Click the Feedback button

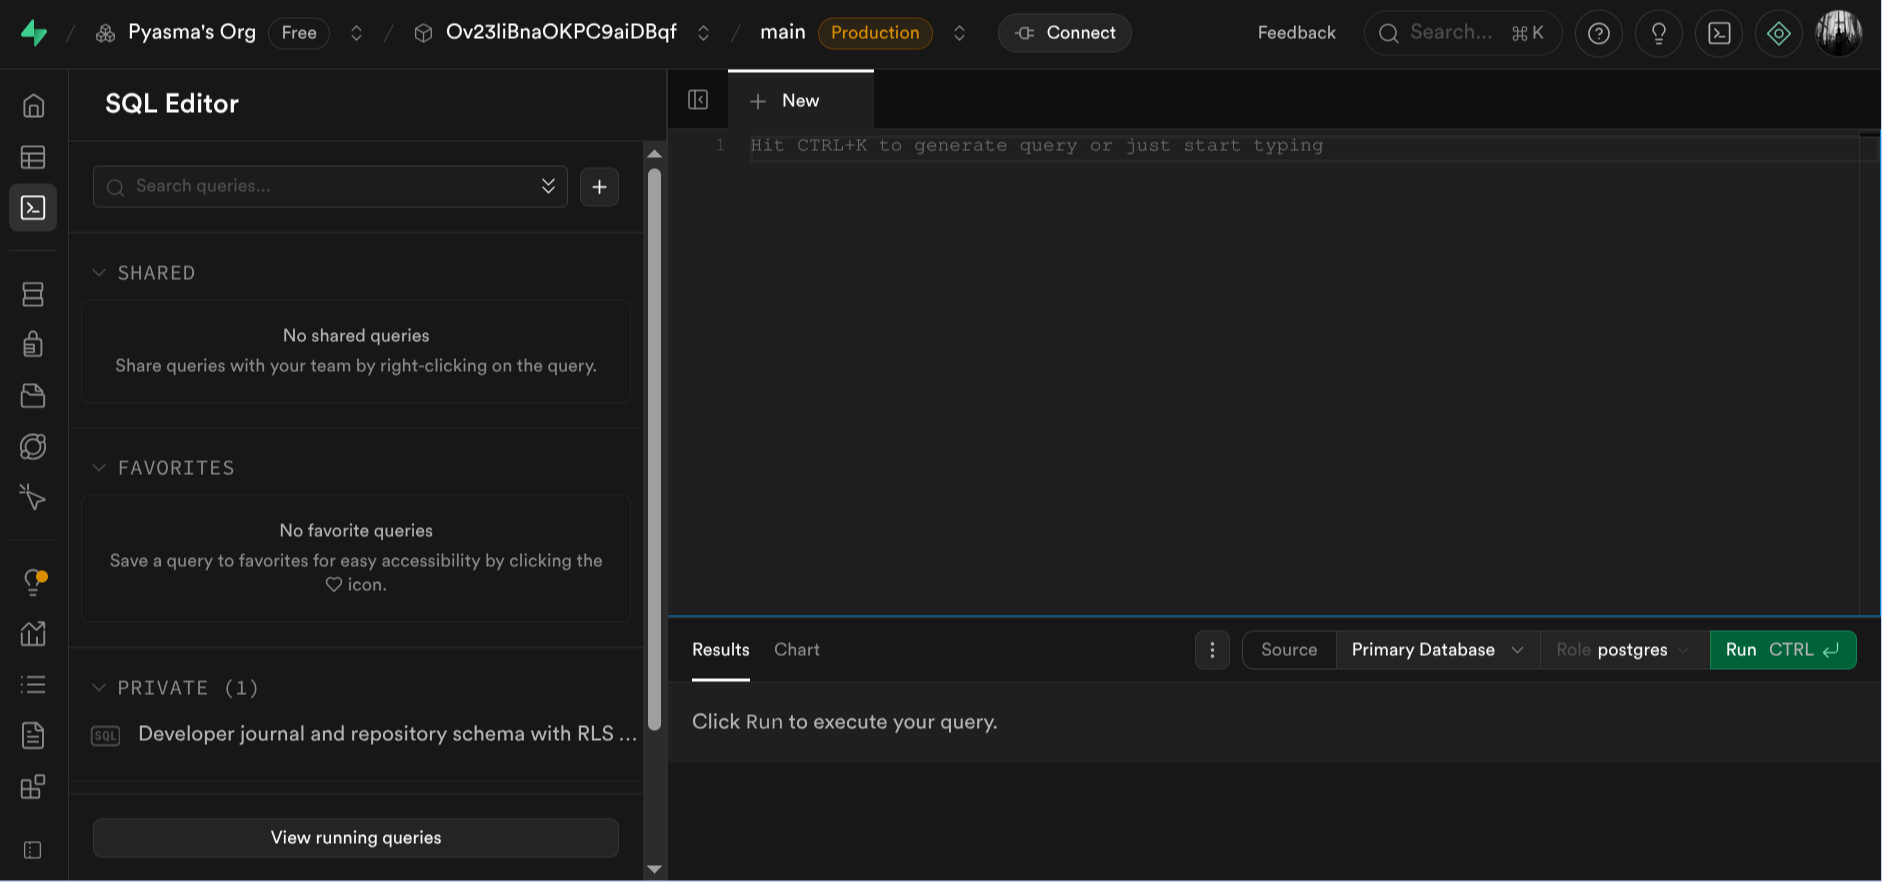1296,33
